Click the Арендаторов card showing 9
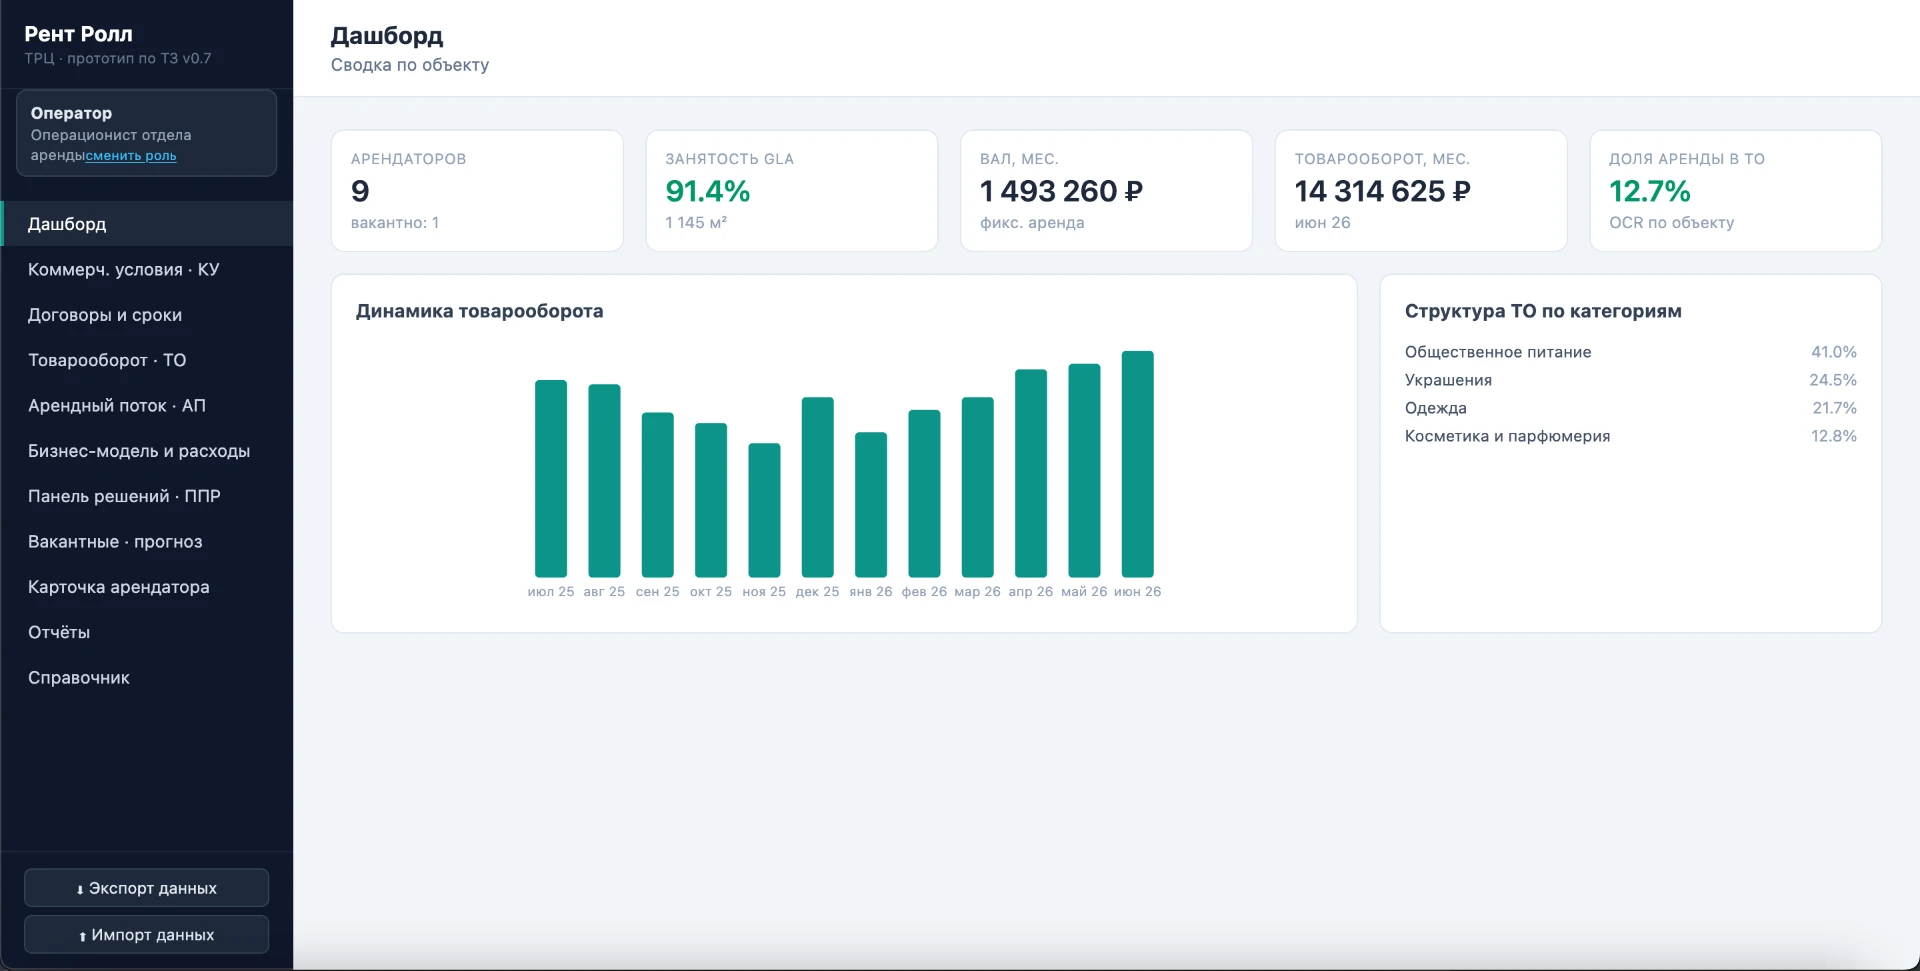This screenshot has width=1920, height=971. coord(477,191)
